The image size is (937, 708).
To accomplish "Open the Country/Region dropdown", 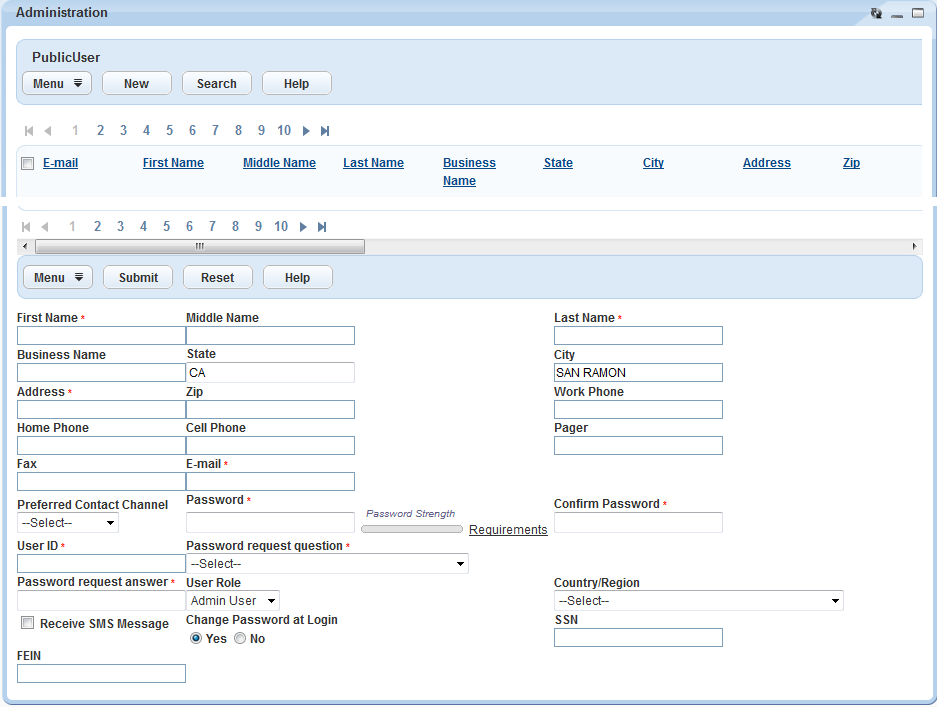I will (698, 601).
